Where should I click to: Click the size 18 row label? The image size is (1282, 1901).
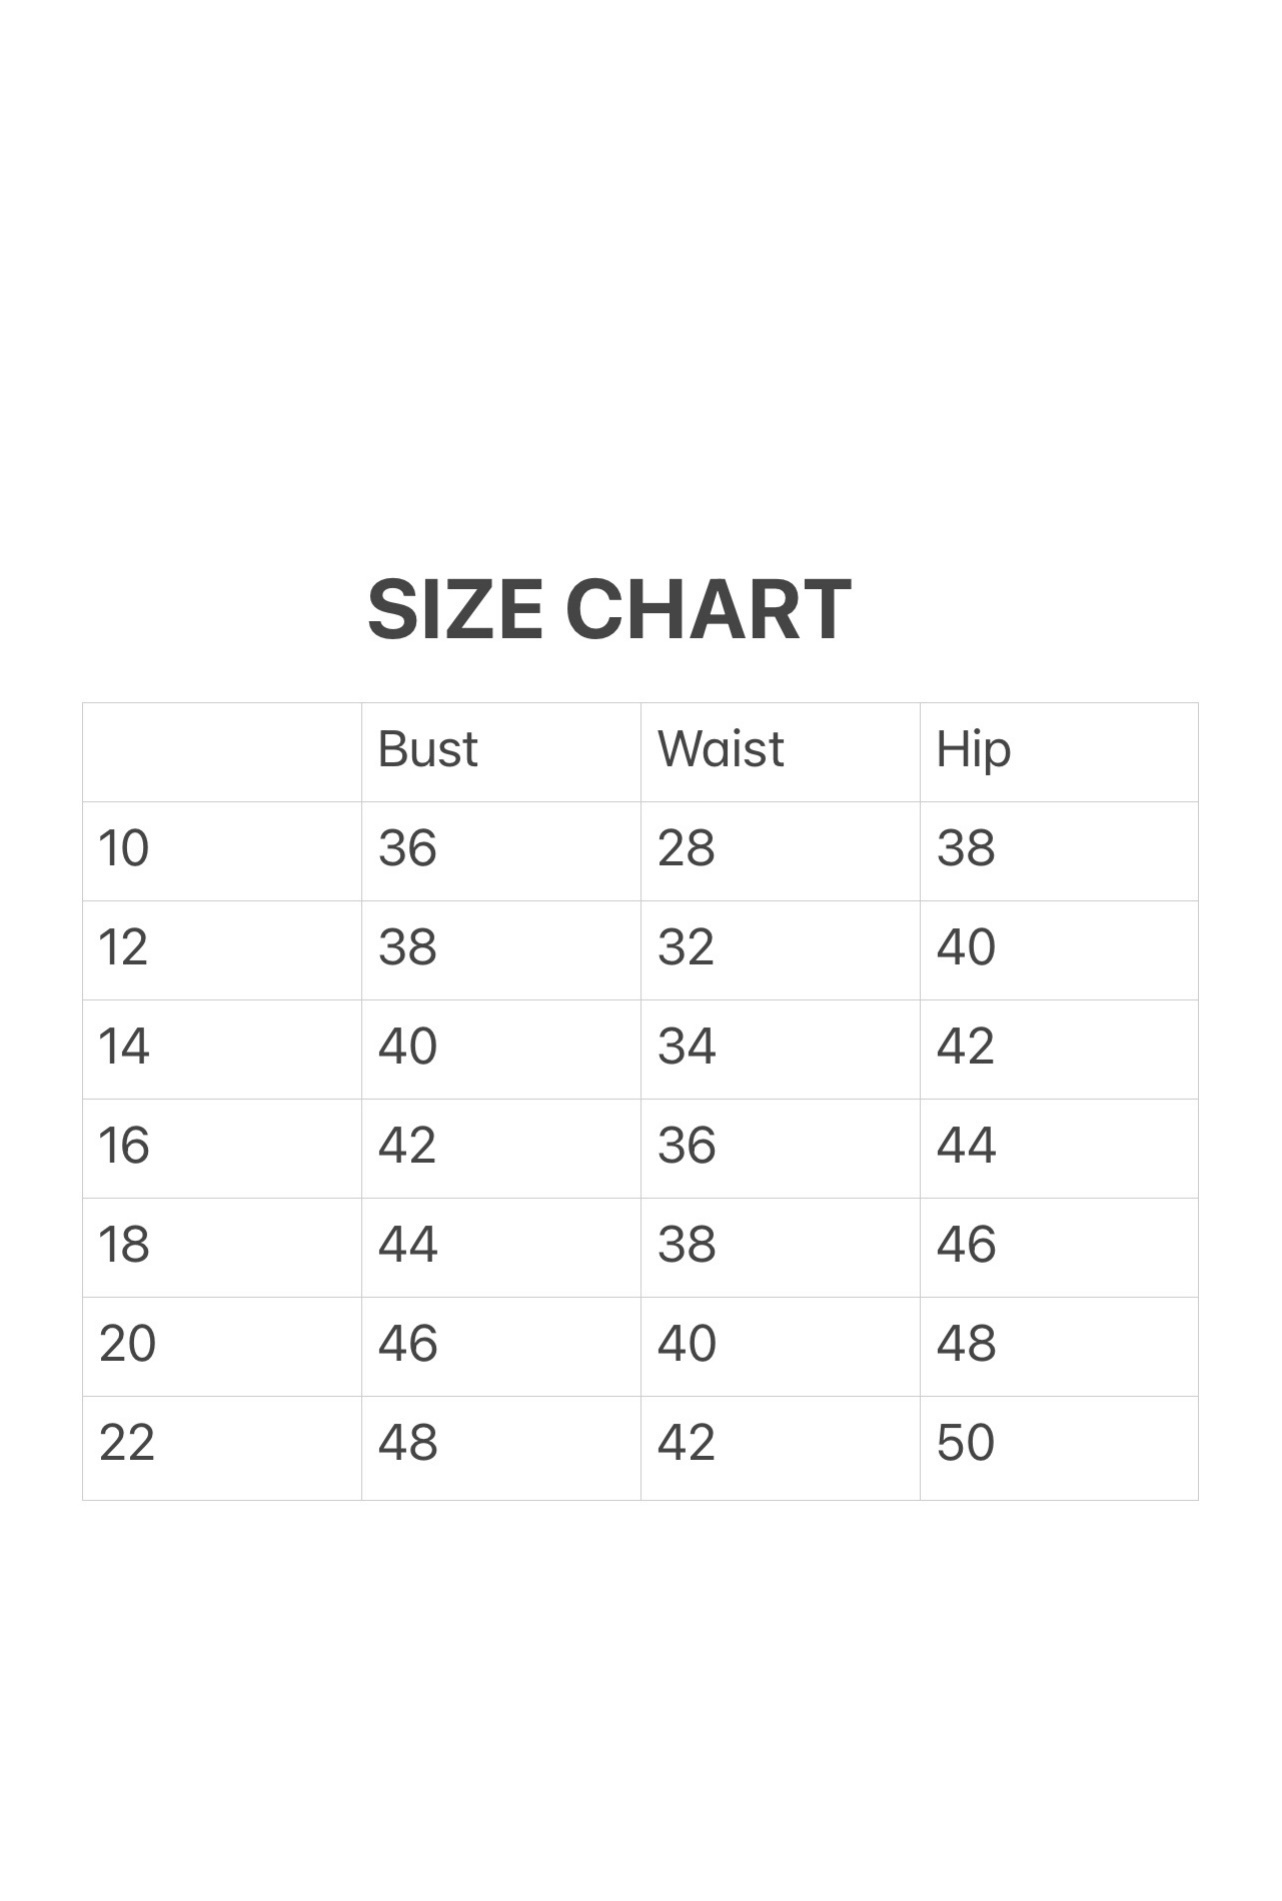click(x=124, y=1244)
